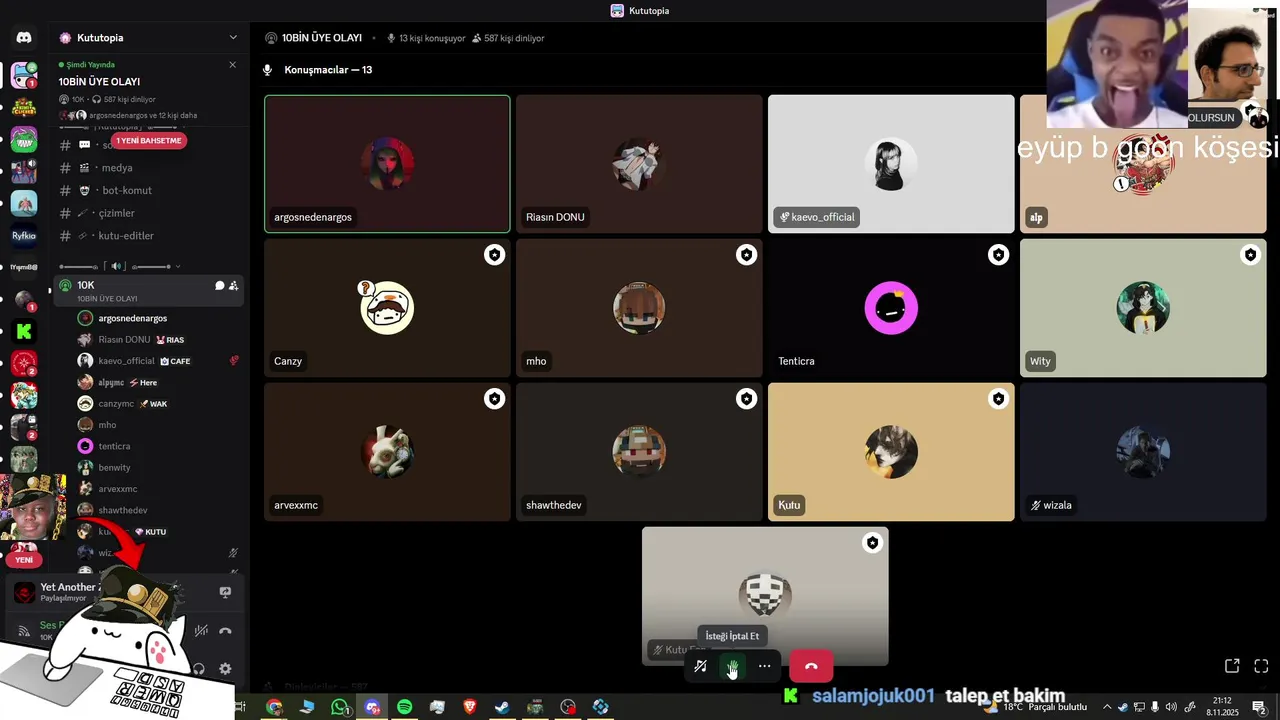Open Chrome from the taskbar
Viewport: 1280px width, 720px height.
(x=274, y=707)
